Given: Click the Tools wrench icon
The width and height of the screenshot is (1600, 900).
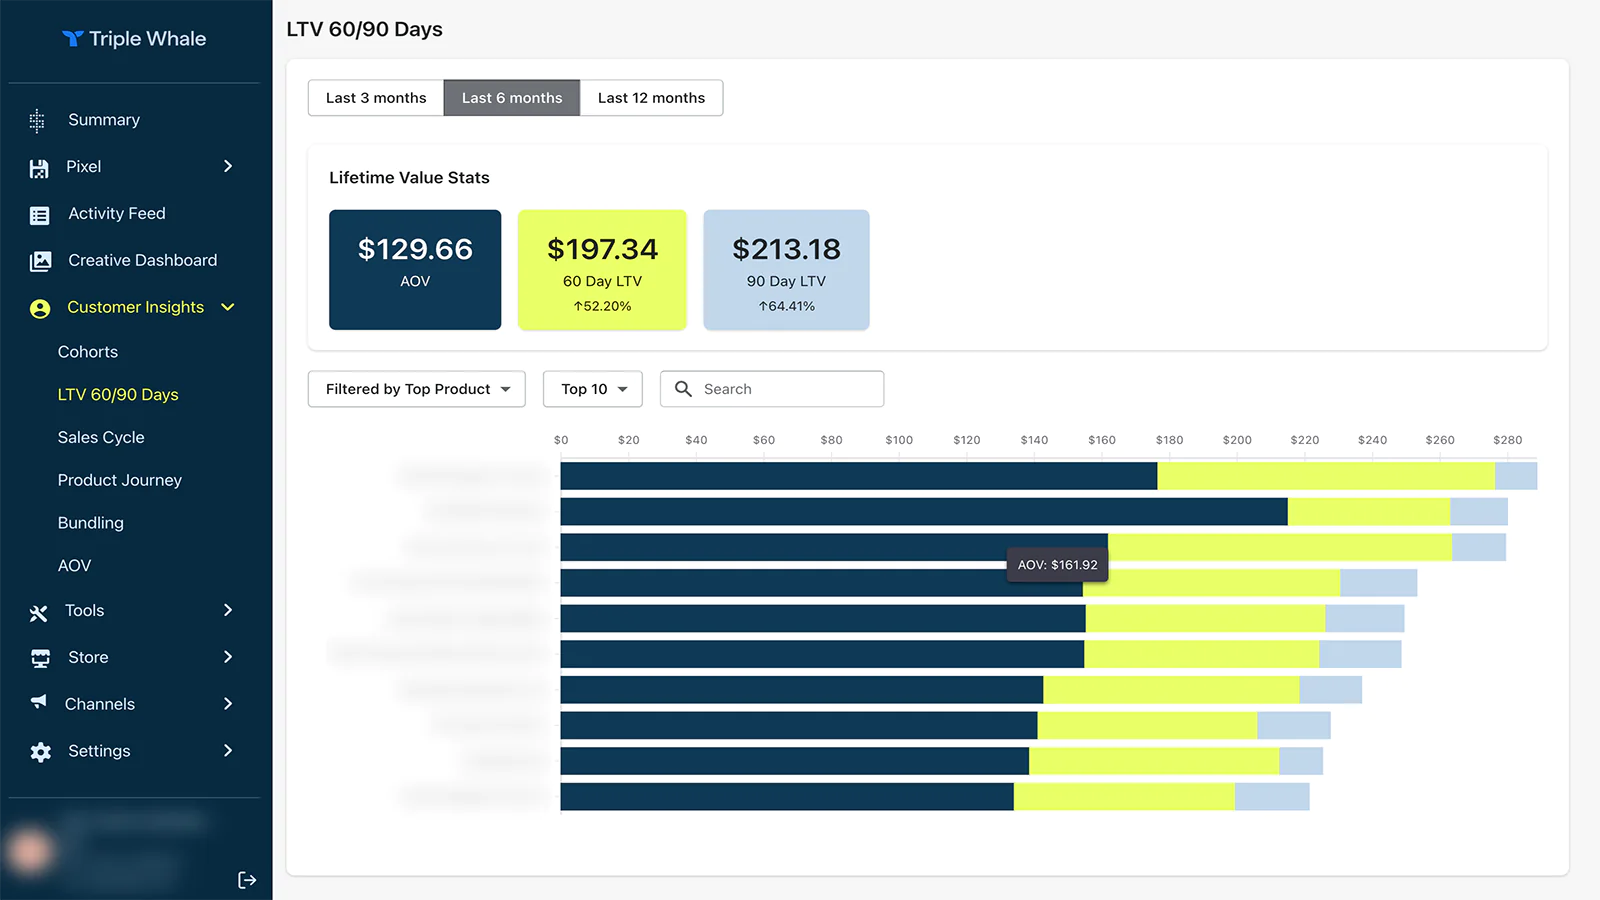Looking at the screenshot, I should point(39,612).
